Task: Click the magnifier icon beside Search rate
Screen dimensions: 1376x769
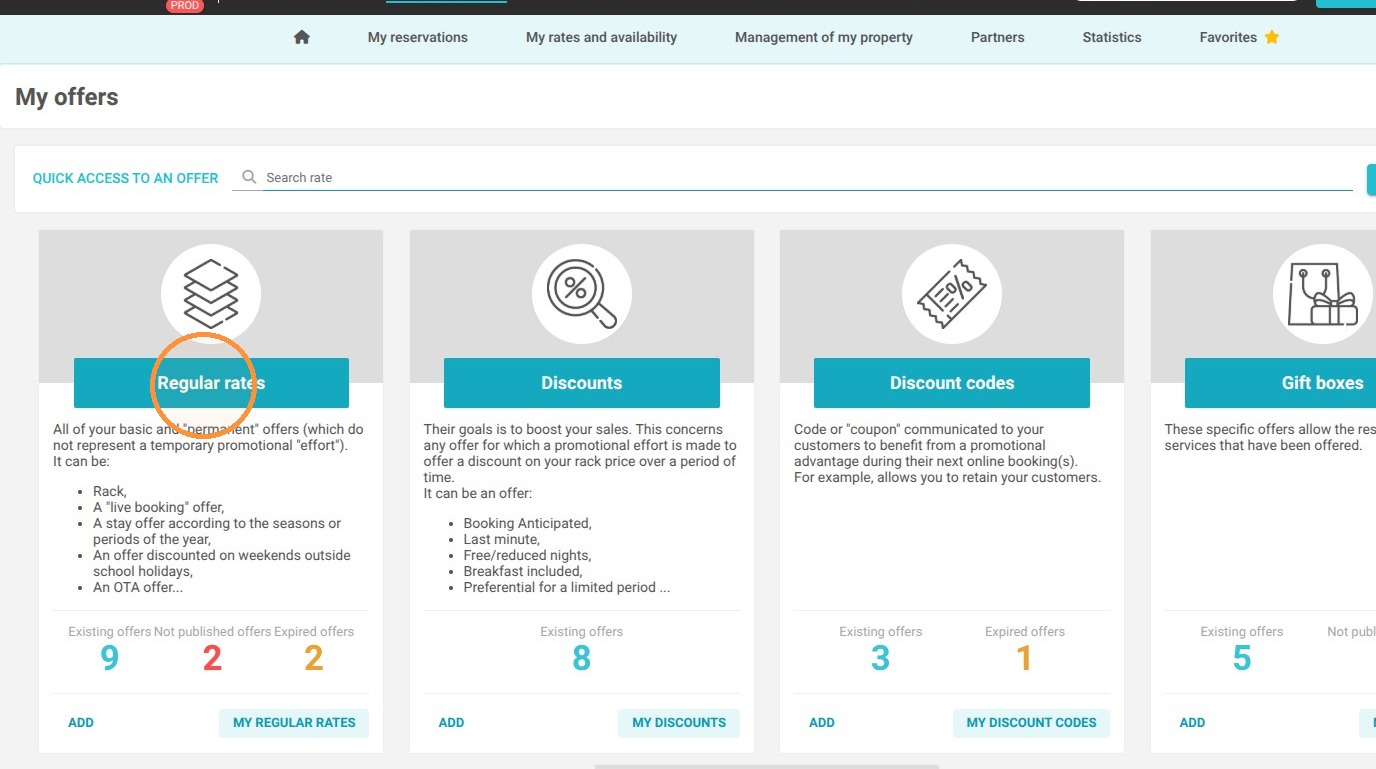Action: tap(249, 177)
